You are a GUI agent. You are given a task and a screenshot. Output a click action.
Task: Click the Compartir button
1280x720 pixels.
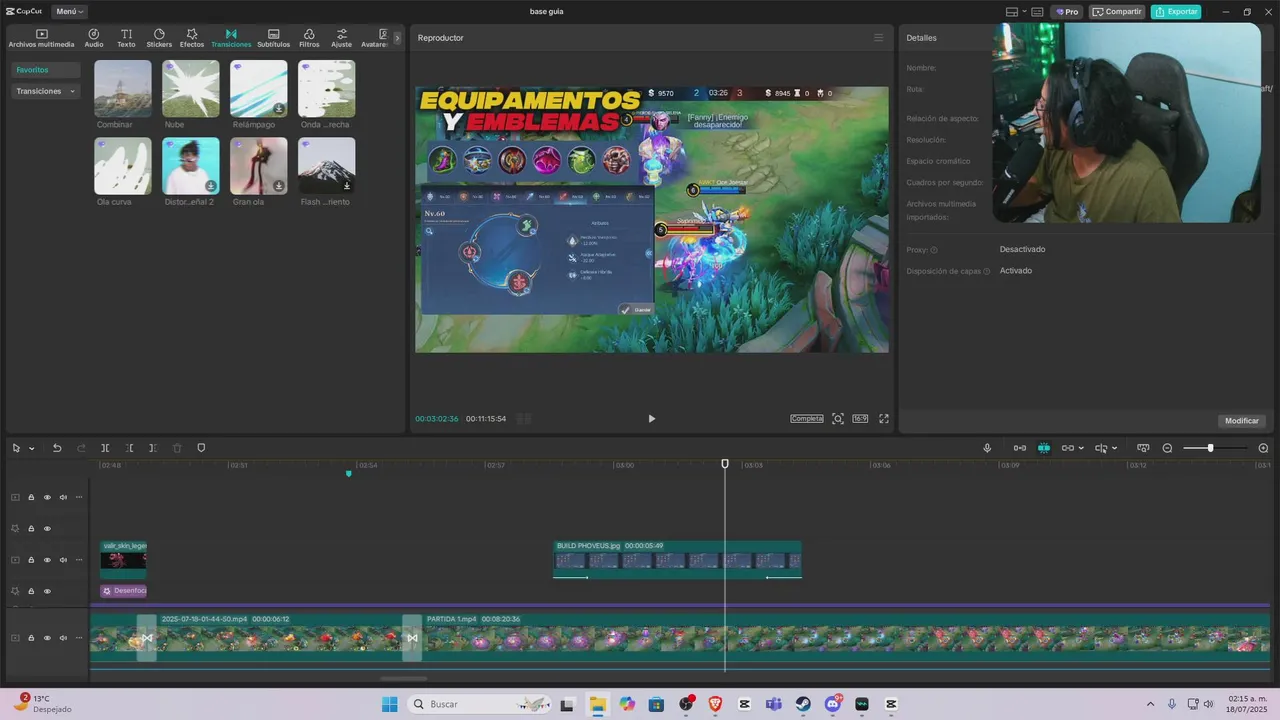pyautogui.click(x=1117, y=12)
